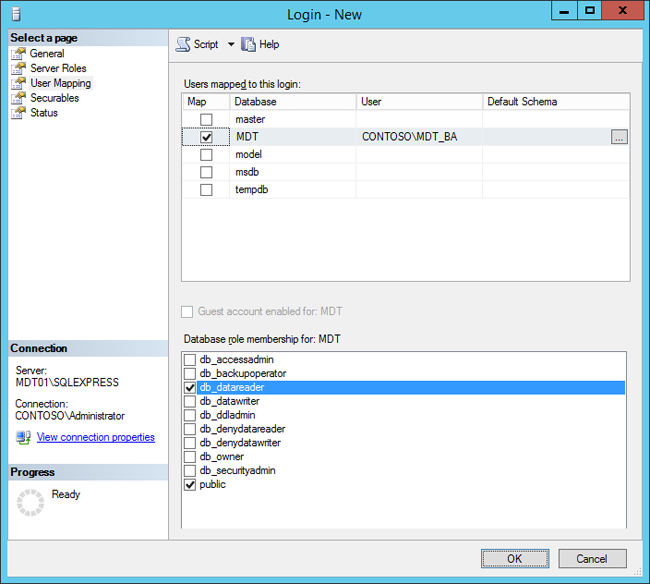Viewport: 650px width, 584px height.
Task: Click the Cancel button
Action: pos(592,559)
